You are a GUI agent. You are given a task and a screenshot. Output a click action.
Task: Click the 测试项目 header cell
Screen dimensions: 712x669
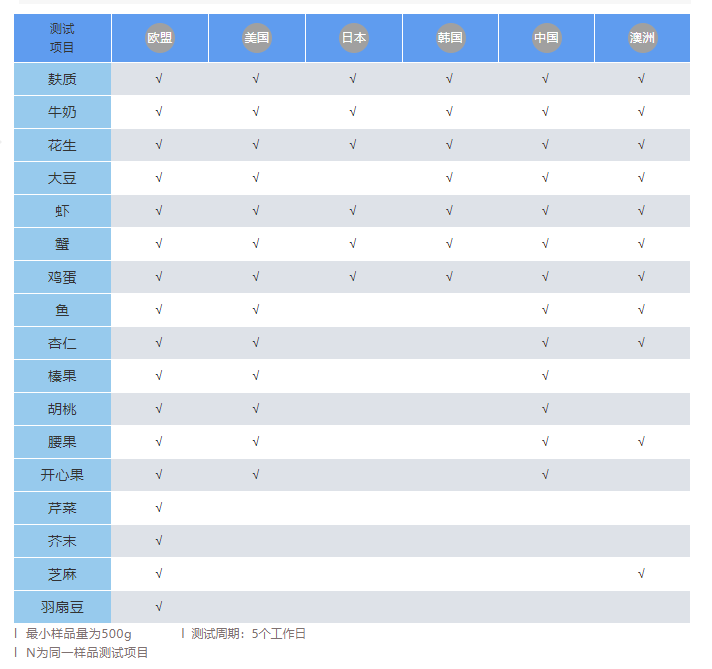(62, 38)
